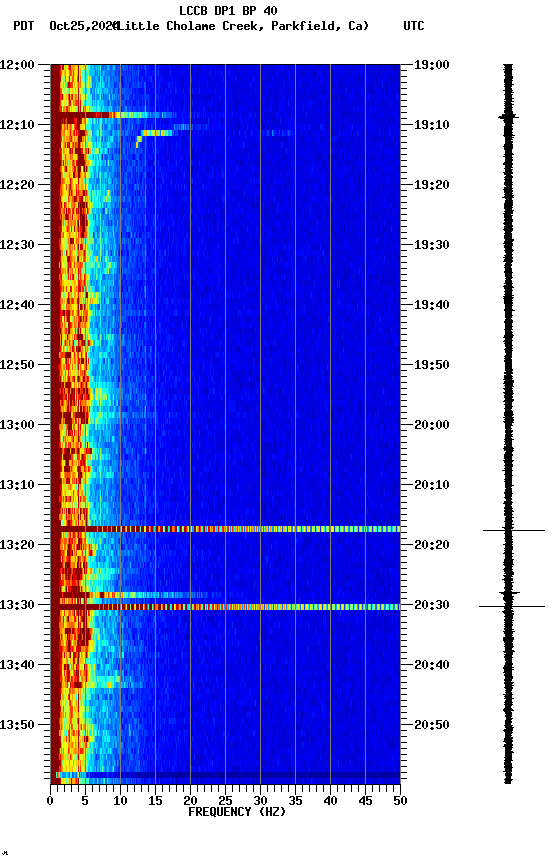Click the 13:50 PDT time label
The image size is (552, 864).
point(17,726)
